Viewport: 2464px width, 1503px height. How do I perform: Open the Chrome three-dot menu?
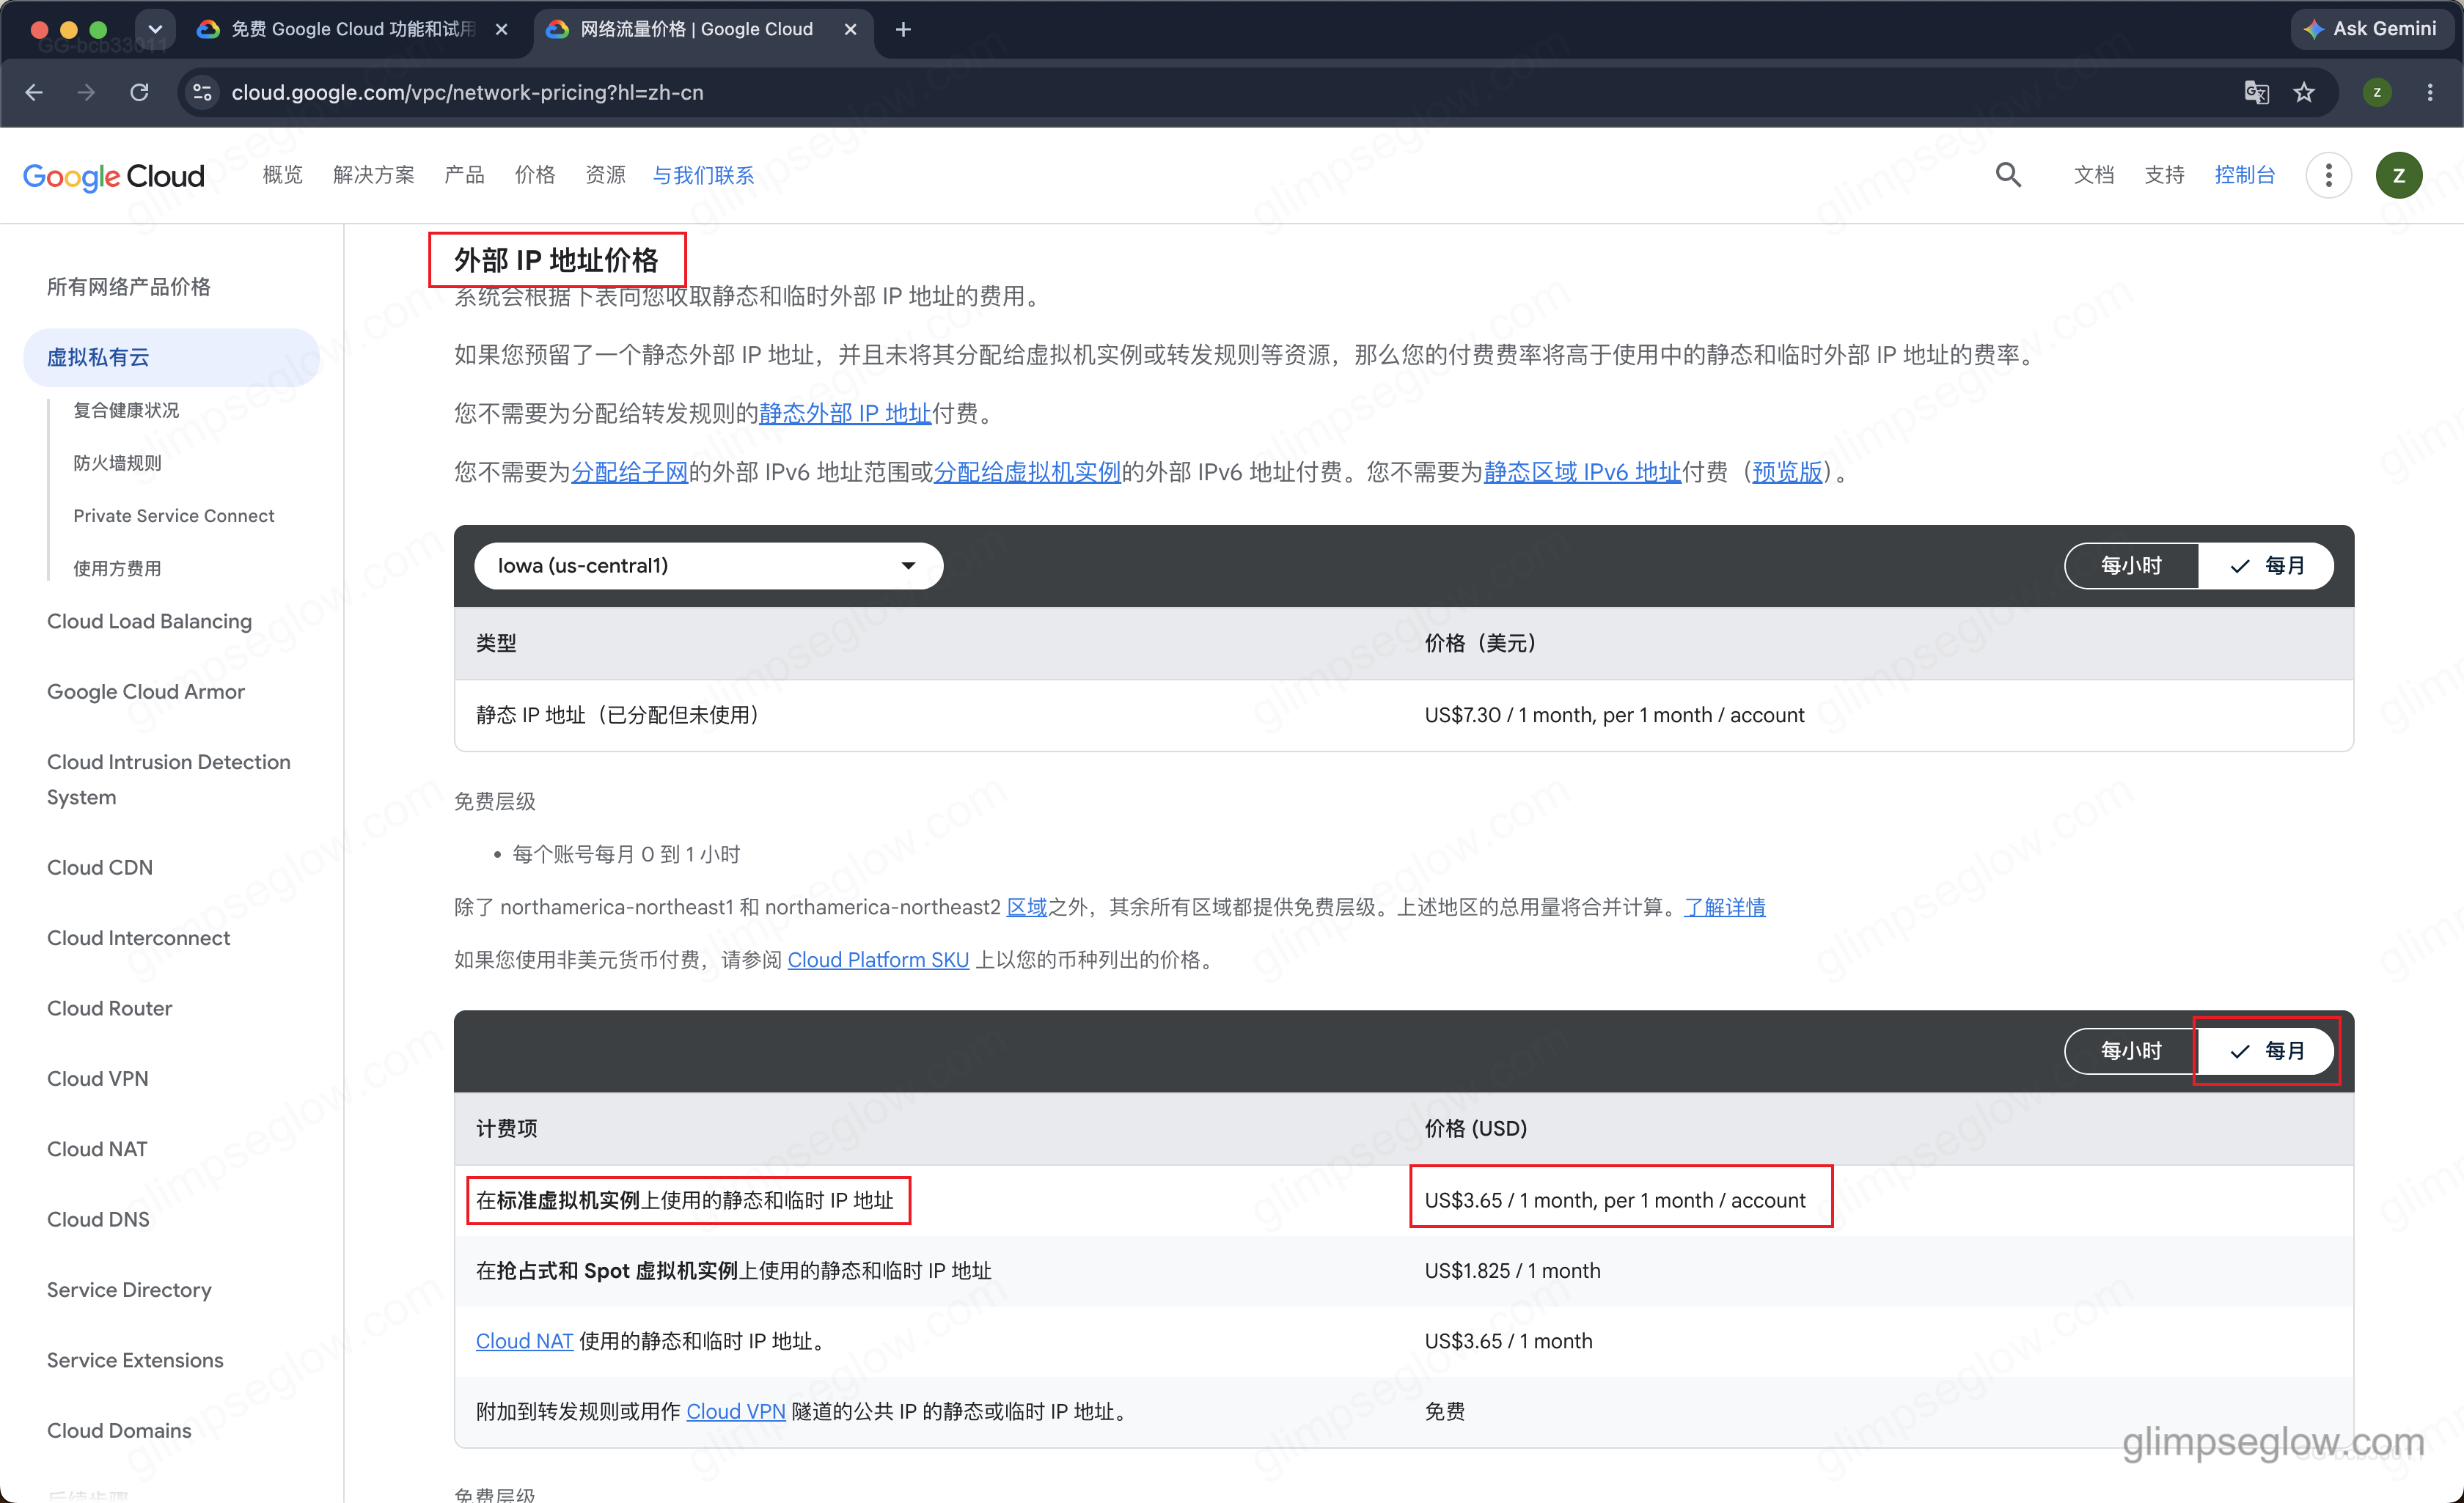click(2430, 92)
